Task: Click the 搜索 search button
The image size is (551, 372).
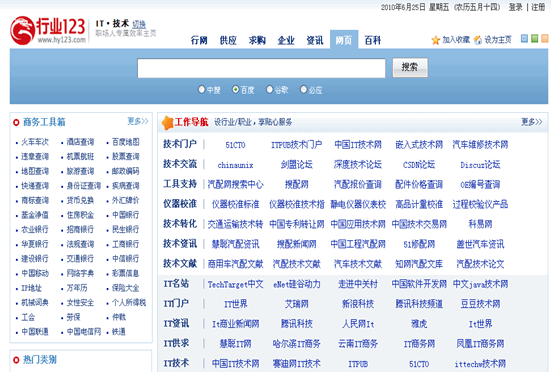Action: click(410, 67)
